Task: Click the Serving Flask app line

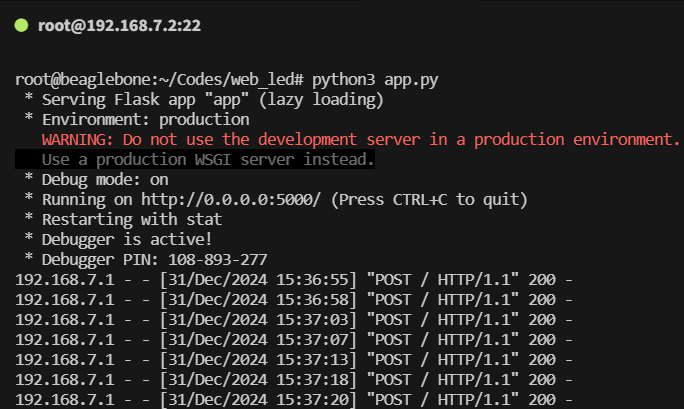Action: [212, 100]
